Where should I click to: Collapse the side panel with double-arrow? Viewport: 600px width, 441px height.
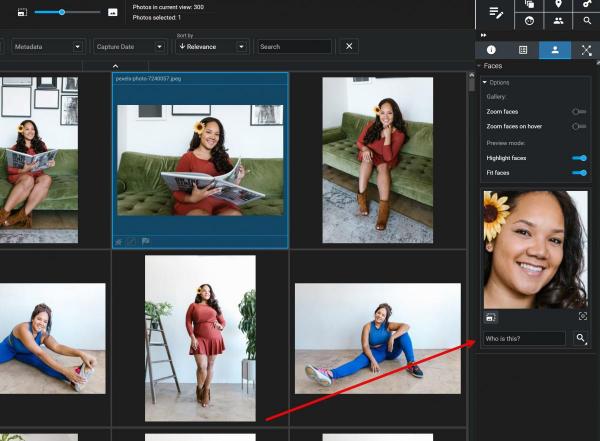483,35
